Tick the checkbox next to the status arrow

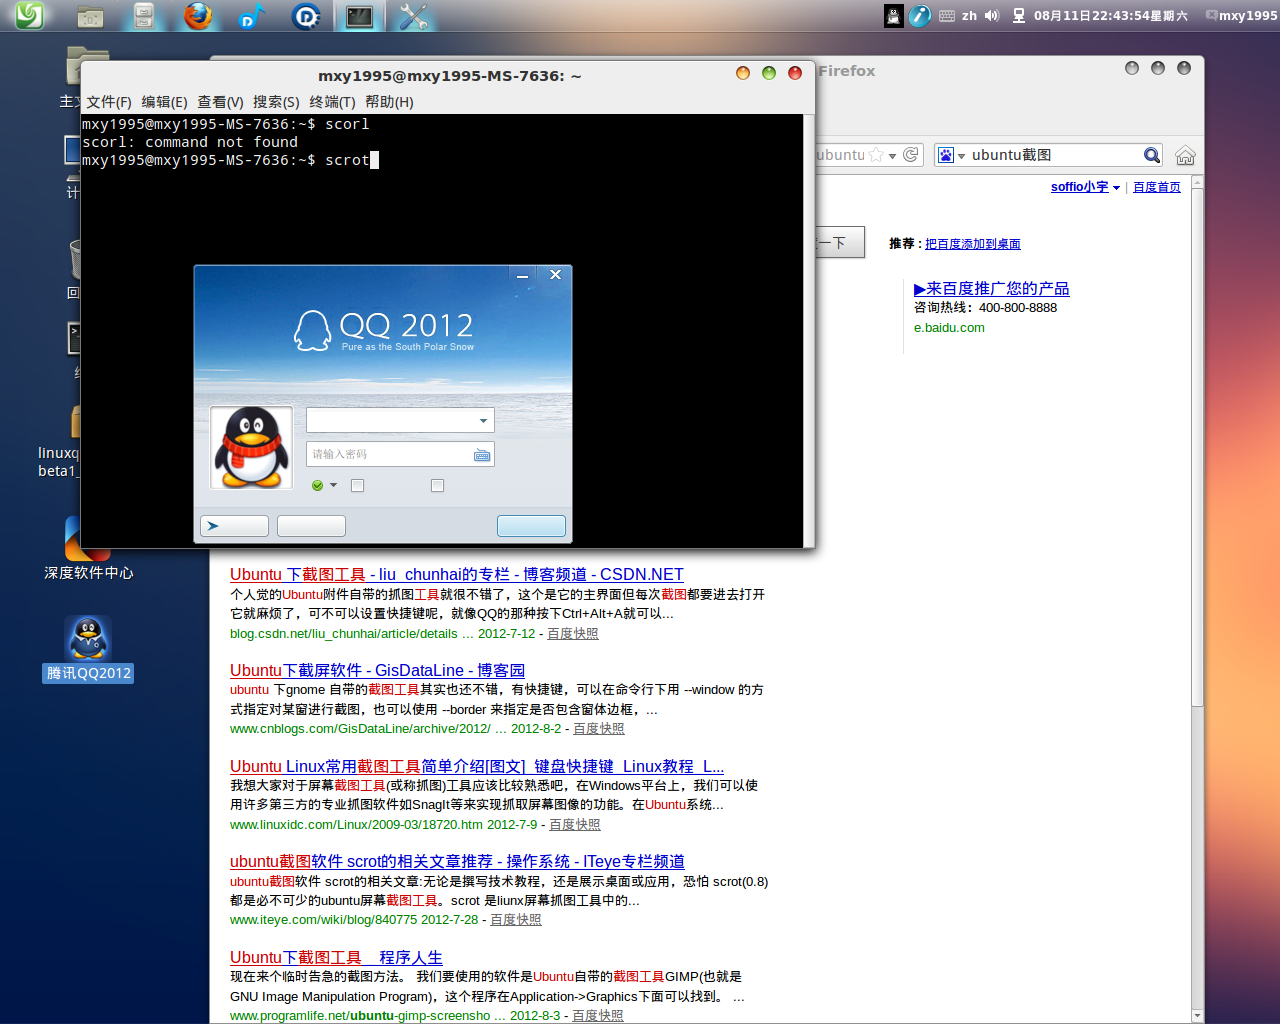click(357, 486)
